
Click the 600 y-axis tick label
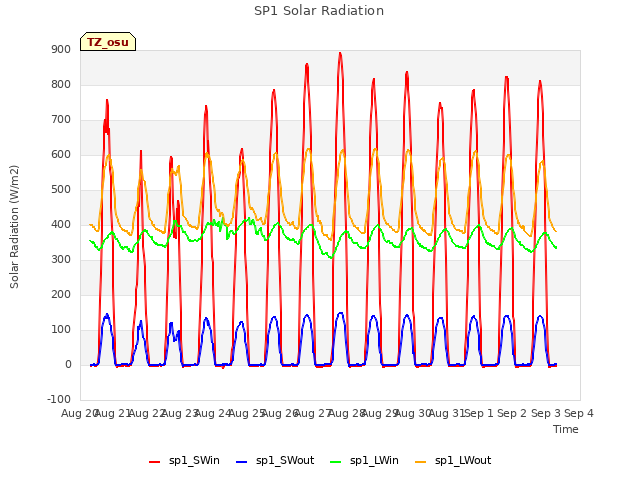61,155
